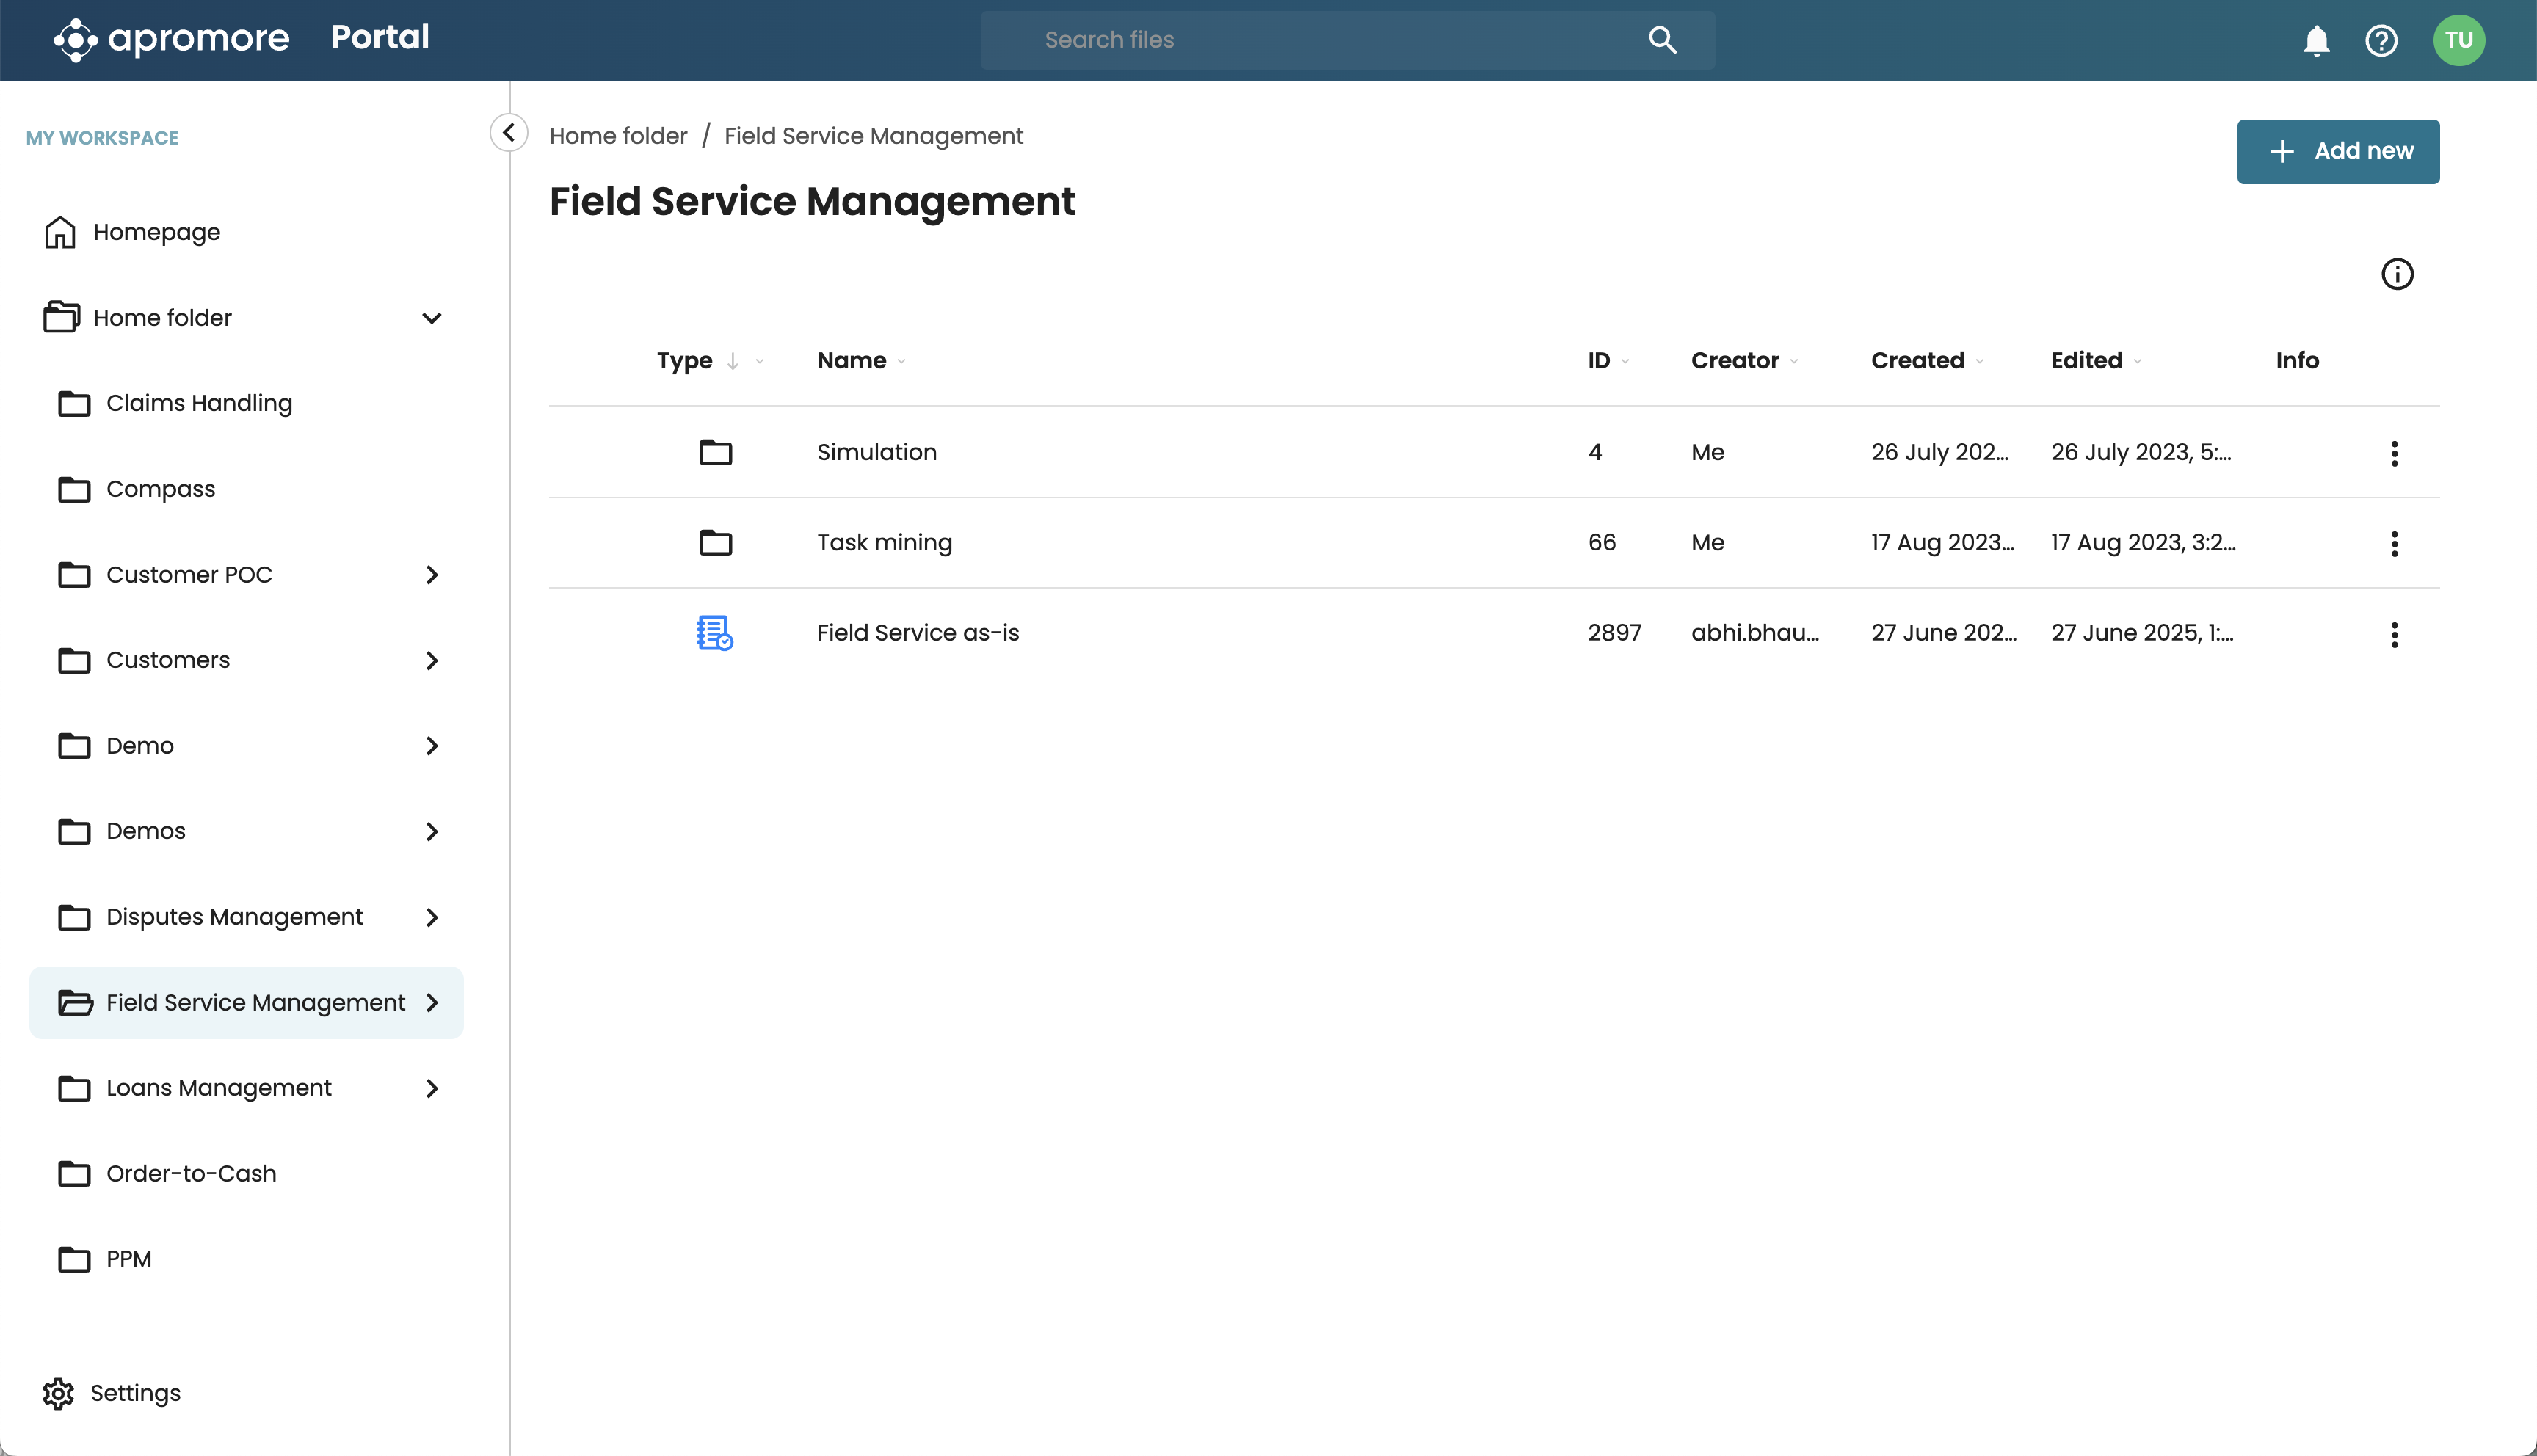Click Field Service Management breadcrumb
Screen dimensions: 2537x1456
click(873, 136)
